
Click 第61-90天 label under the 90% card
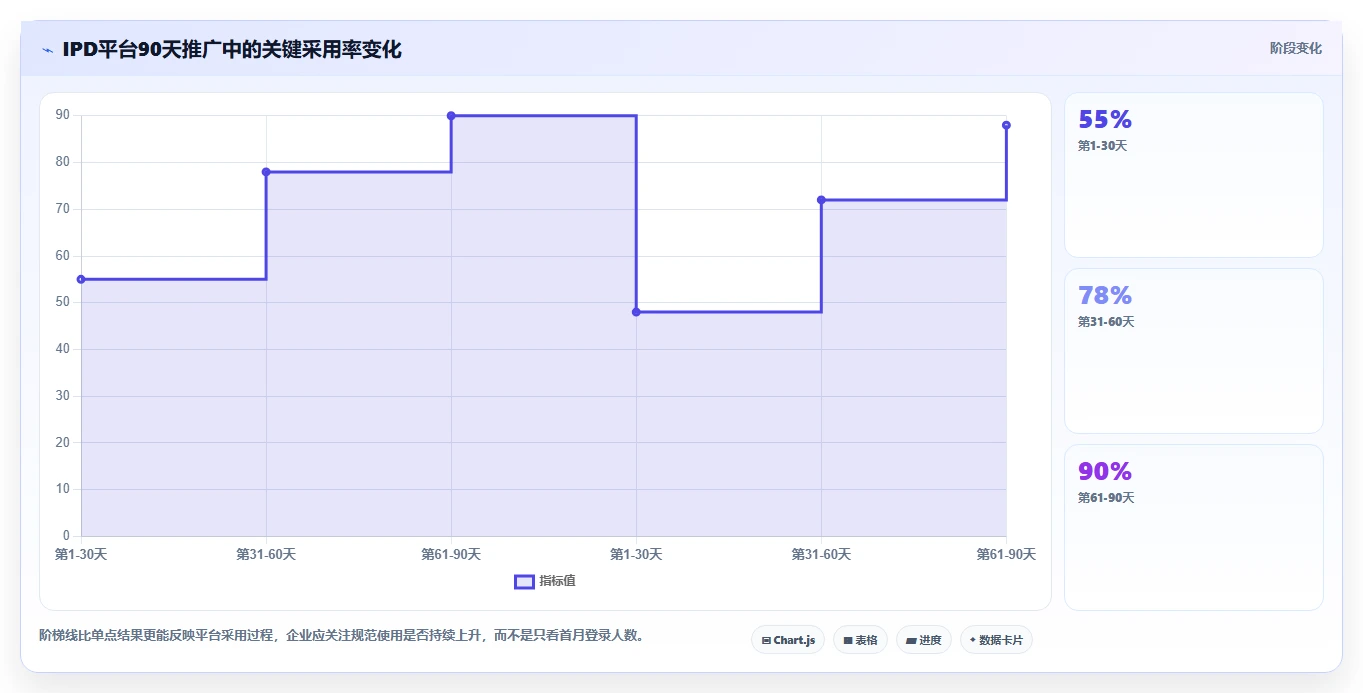click(x=1106, y=498)
